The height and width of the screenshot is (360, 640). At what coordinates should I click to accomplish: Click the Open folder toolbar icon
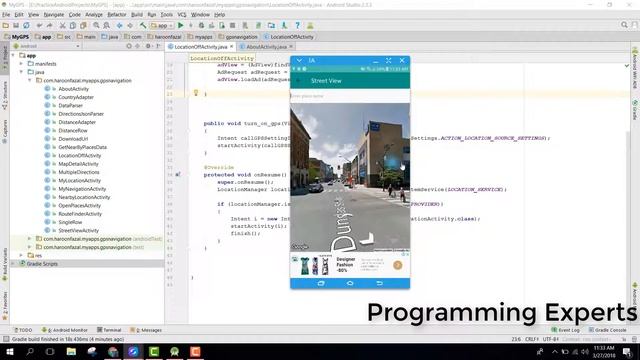pyautogui.click(x=6, y=25)
